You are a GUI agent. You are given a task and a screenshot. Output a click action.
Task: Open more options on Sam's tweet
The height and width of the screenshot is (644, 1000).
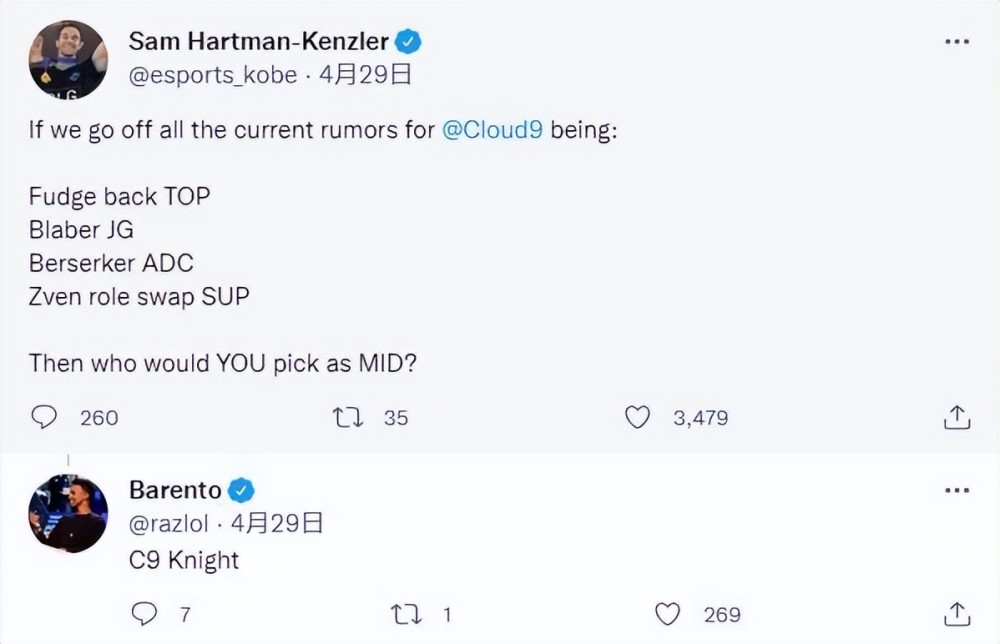[x=957, y=42]
